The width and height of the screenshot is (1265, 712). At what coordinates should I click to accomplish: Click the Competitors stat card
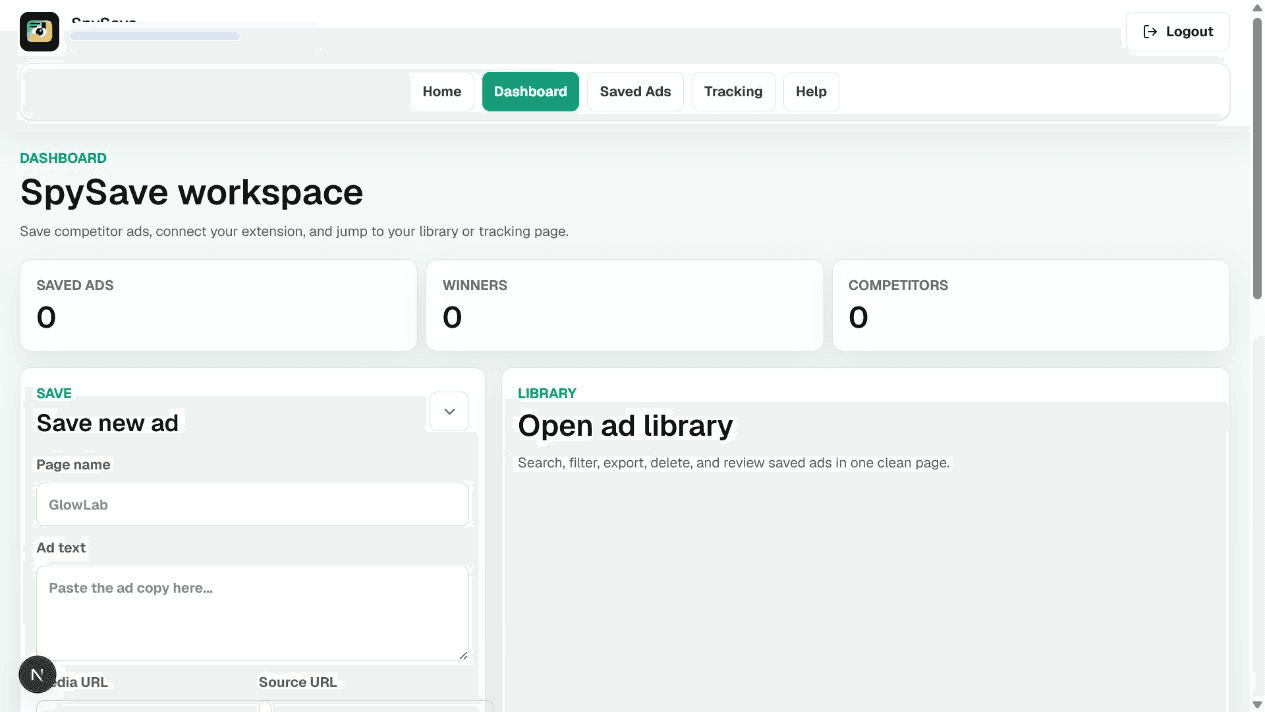pyautogui.click(x=1030, y=306)
